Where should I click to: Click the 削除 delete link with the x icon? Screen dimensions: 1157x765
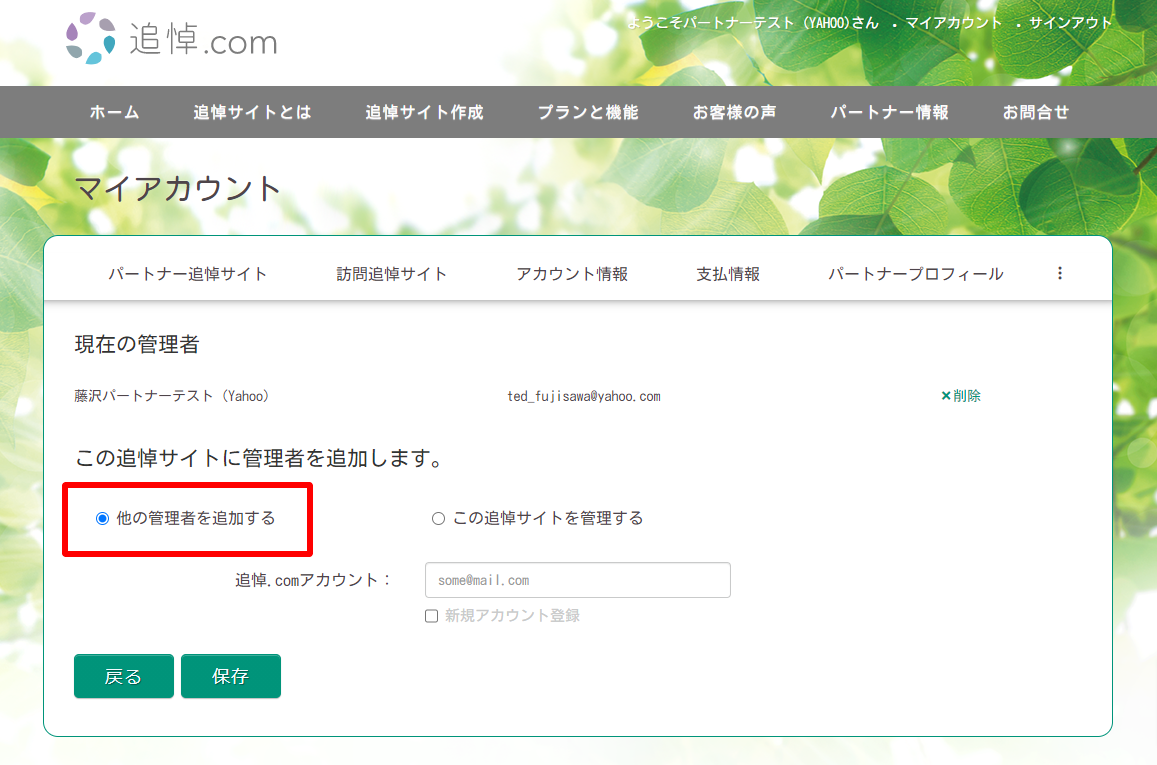[x=961, y=396]
